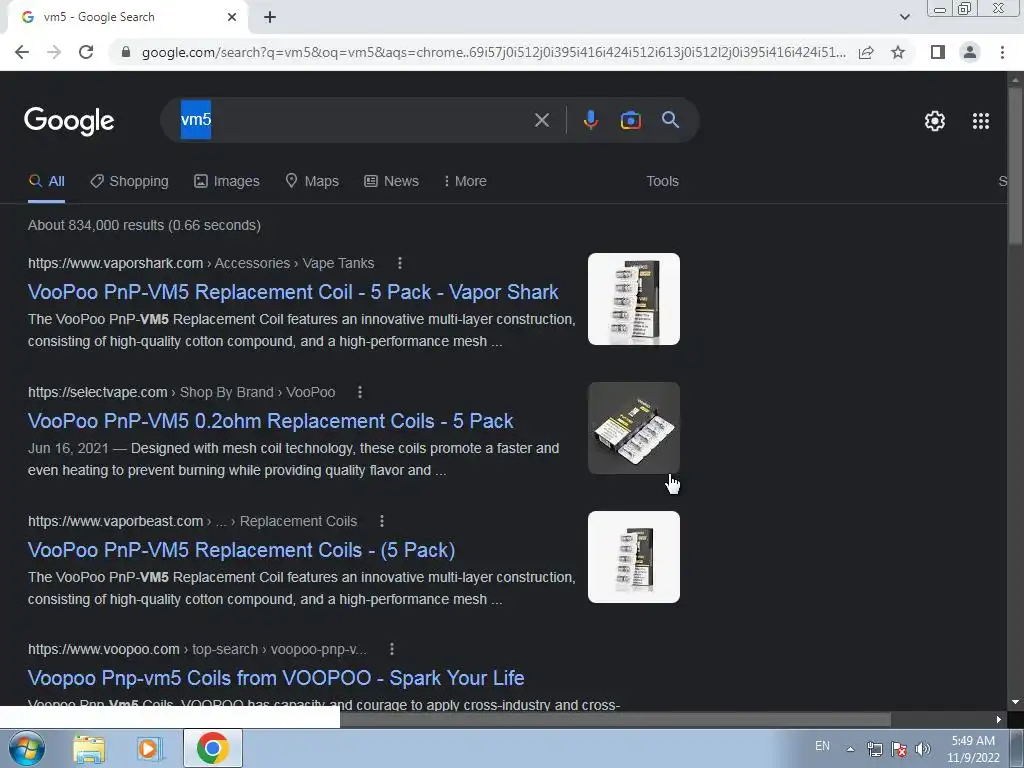Click the selectvape.com breadcrumb URL
This screenshot has height=768, width=1024.
pos(181,392)
